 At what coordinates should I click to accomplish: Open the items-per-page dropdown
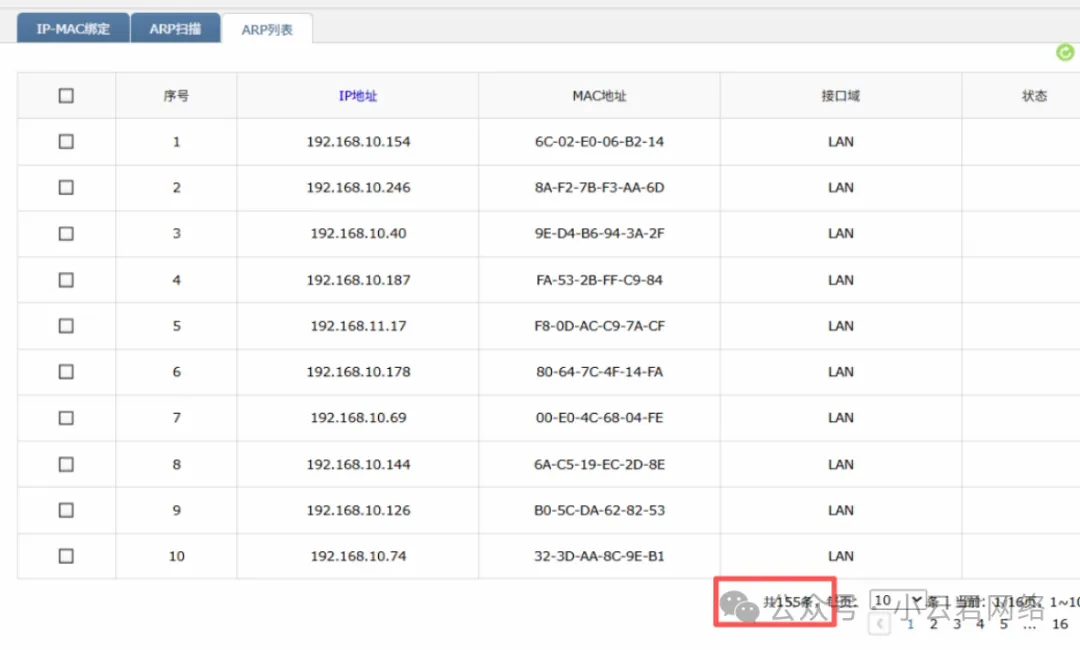coord(897,601)
